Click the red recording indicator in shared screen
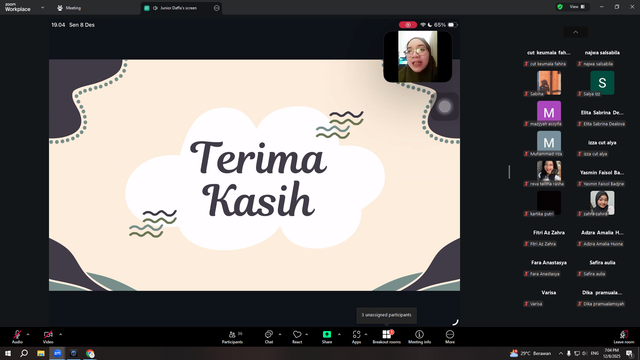Screen dimensions: 640x360 click(408, 25)
